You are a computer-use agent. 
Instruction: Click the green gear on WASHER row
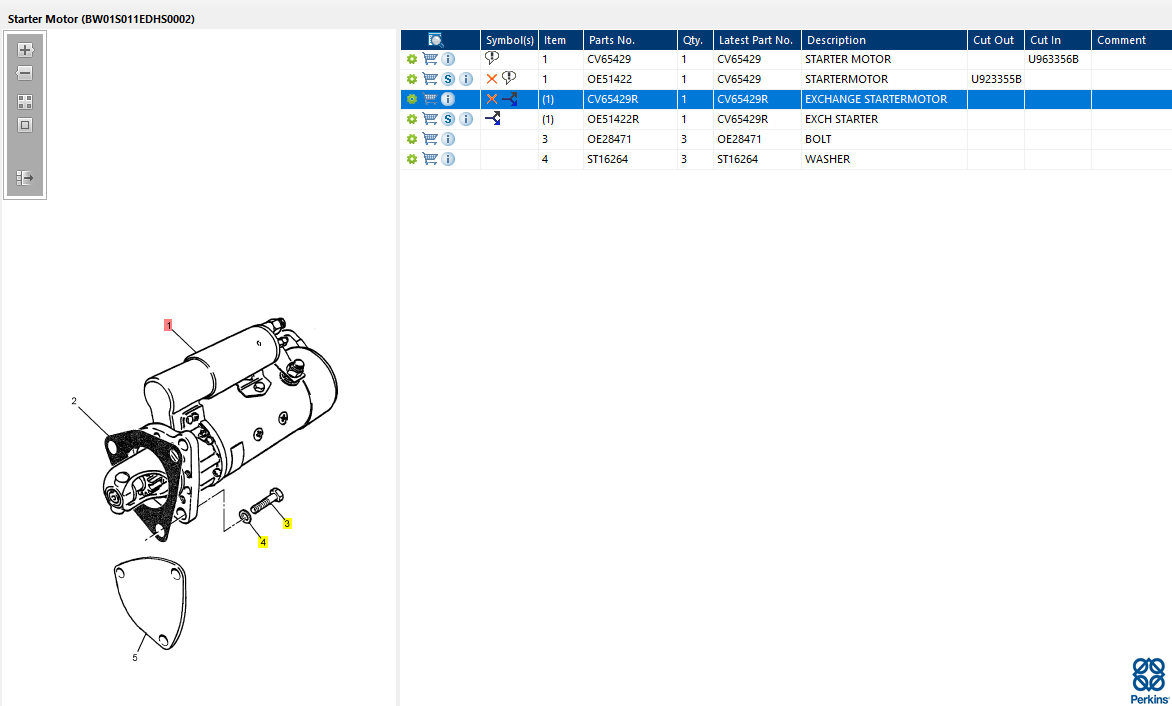(411, 159)
